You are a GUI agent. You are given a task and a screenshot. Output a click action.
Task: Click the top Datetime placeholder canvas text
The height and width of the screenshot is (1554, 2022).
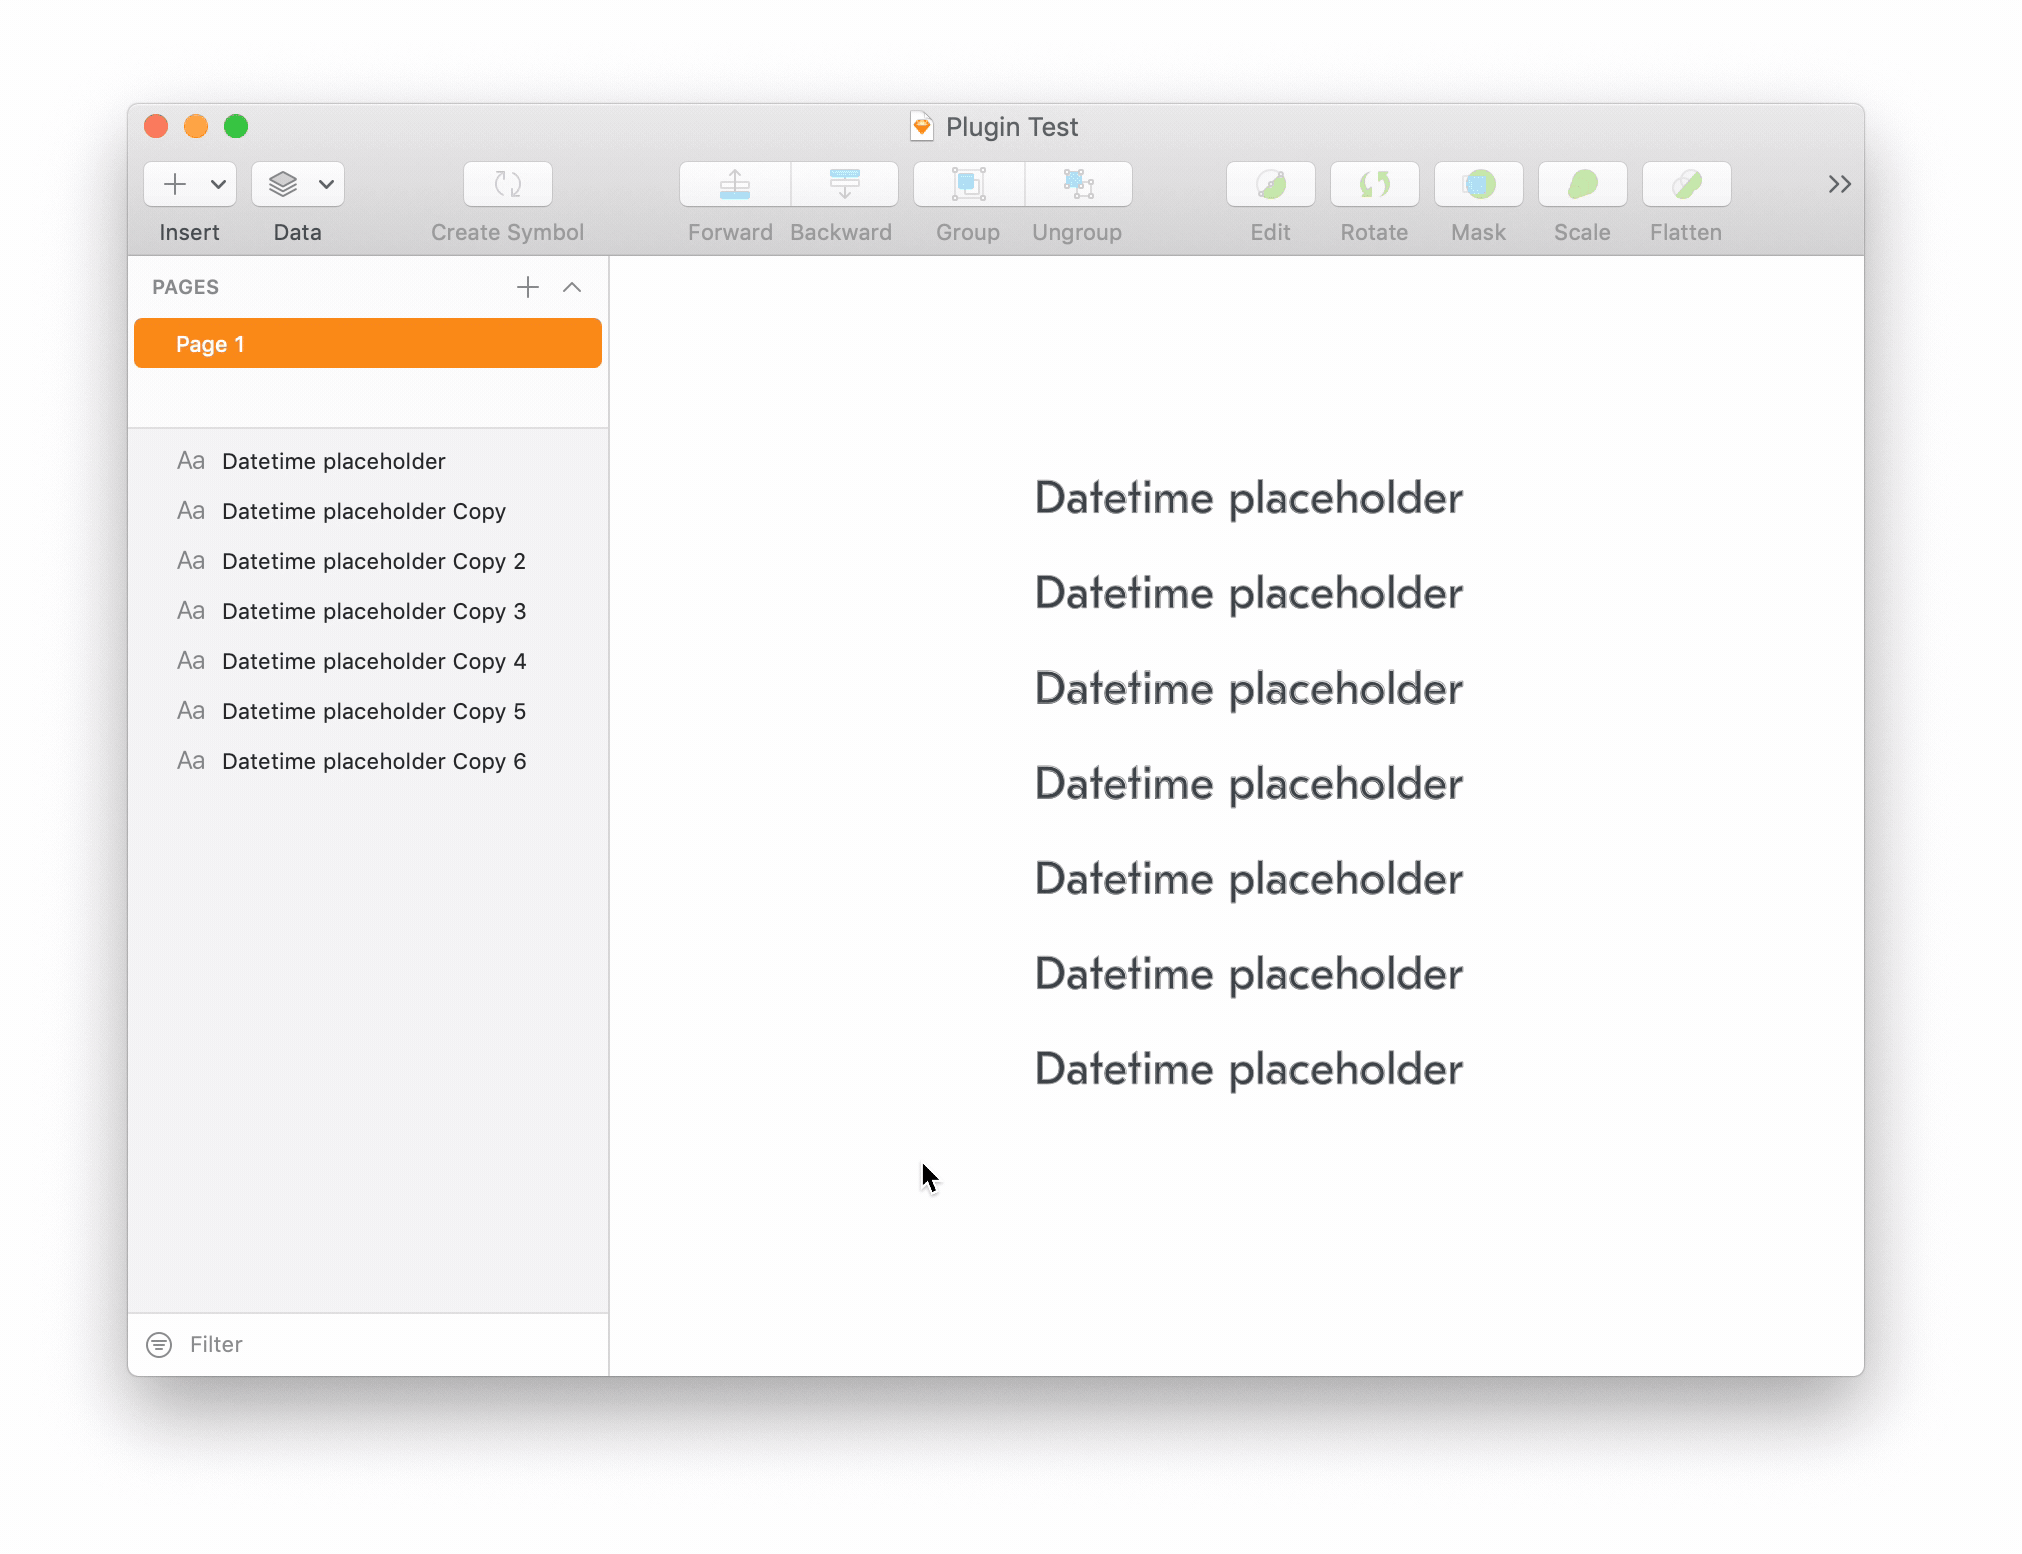pos(1248,498)
